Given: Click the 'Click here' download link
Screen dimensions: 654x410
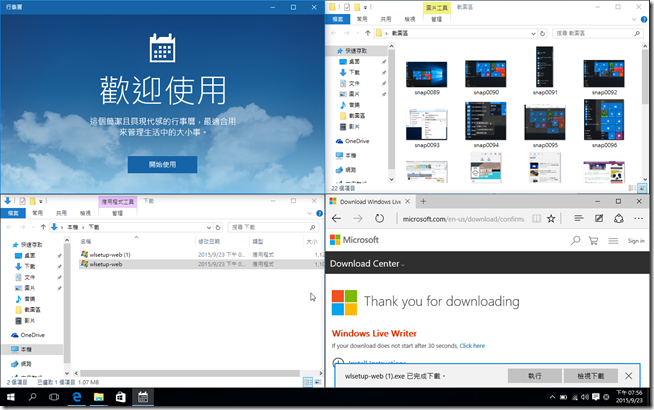Looking at the screenshot, I should (x=472, y=346).
